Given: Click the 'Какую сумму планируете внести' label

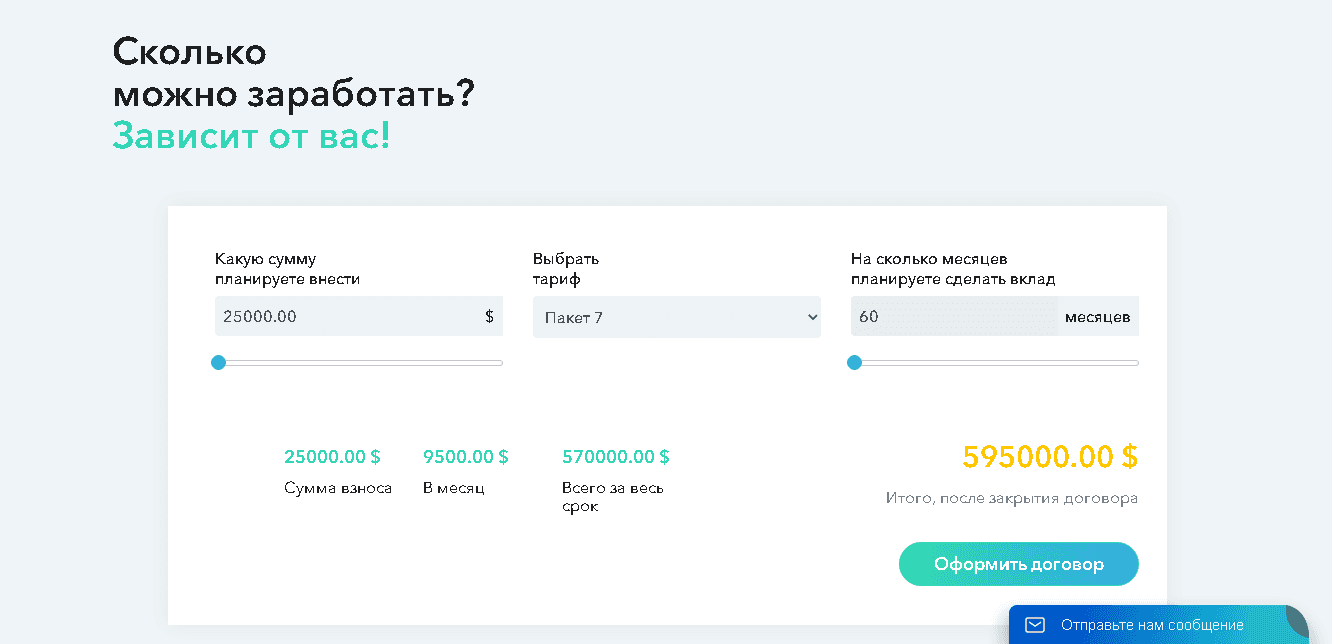Looking at the screenshot, I should (x=287, y=269).
